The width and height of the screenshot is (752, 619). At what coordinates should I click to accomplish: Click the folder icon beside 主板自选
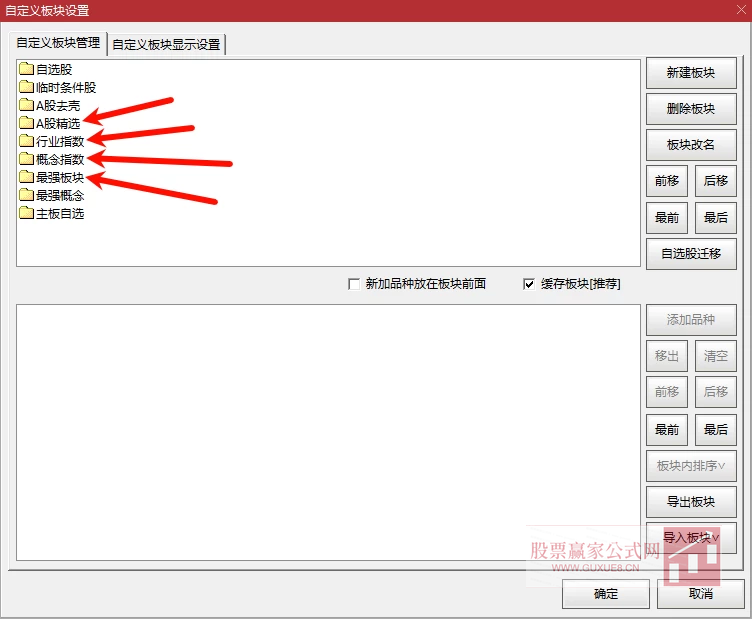point(26,213)
